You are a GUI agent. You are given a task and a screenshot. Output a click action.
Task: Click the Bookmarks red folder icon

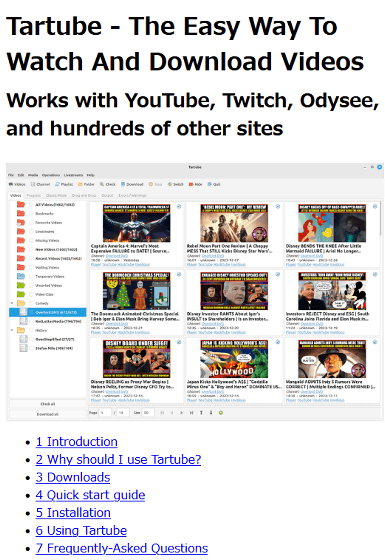(21, 214)
